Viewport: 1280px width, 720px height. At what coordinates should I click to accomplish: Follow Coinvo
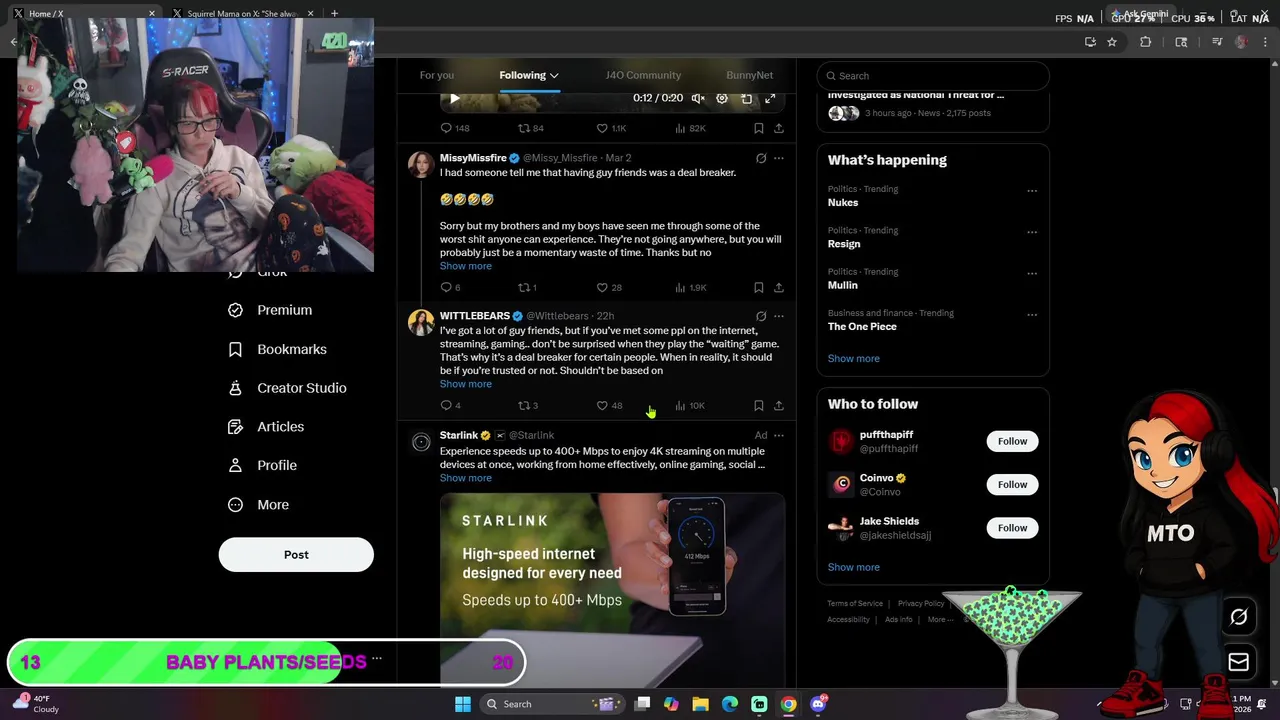coord(1012,485)
